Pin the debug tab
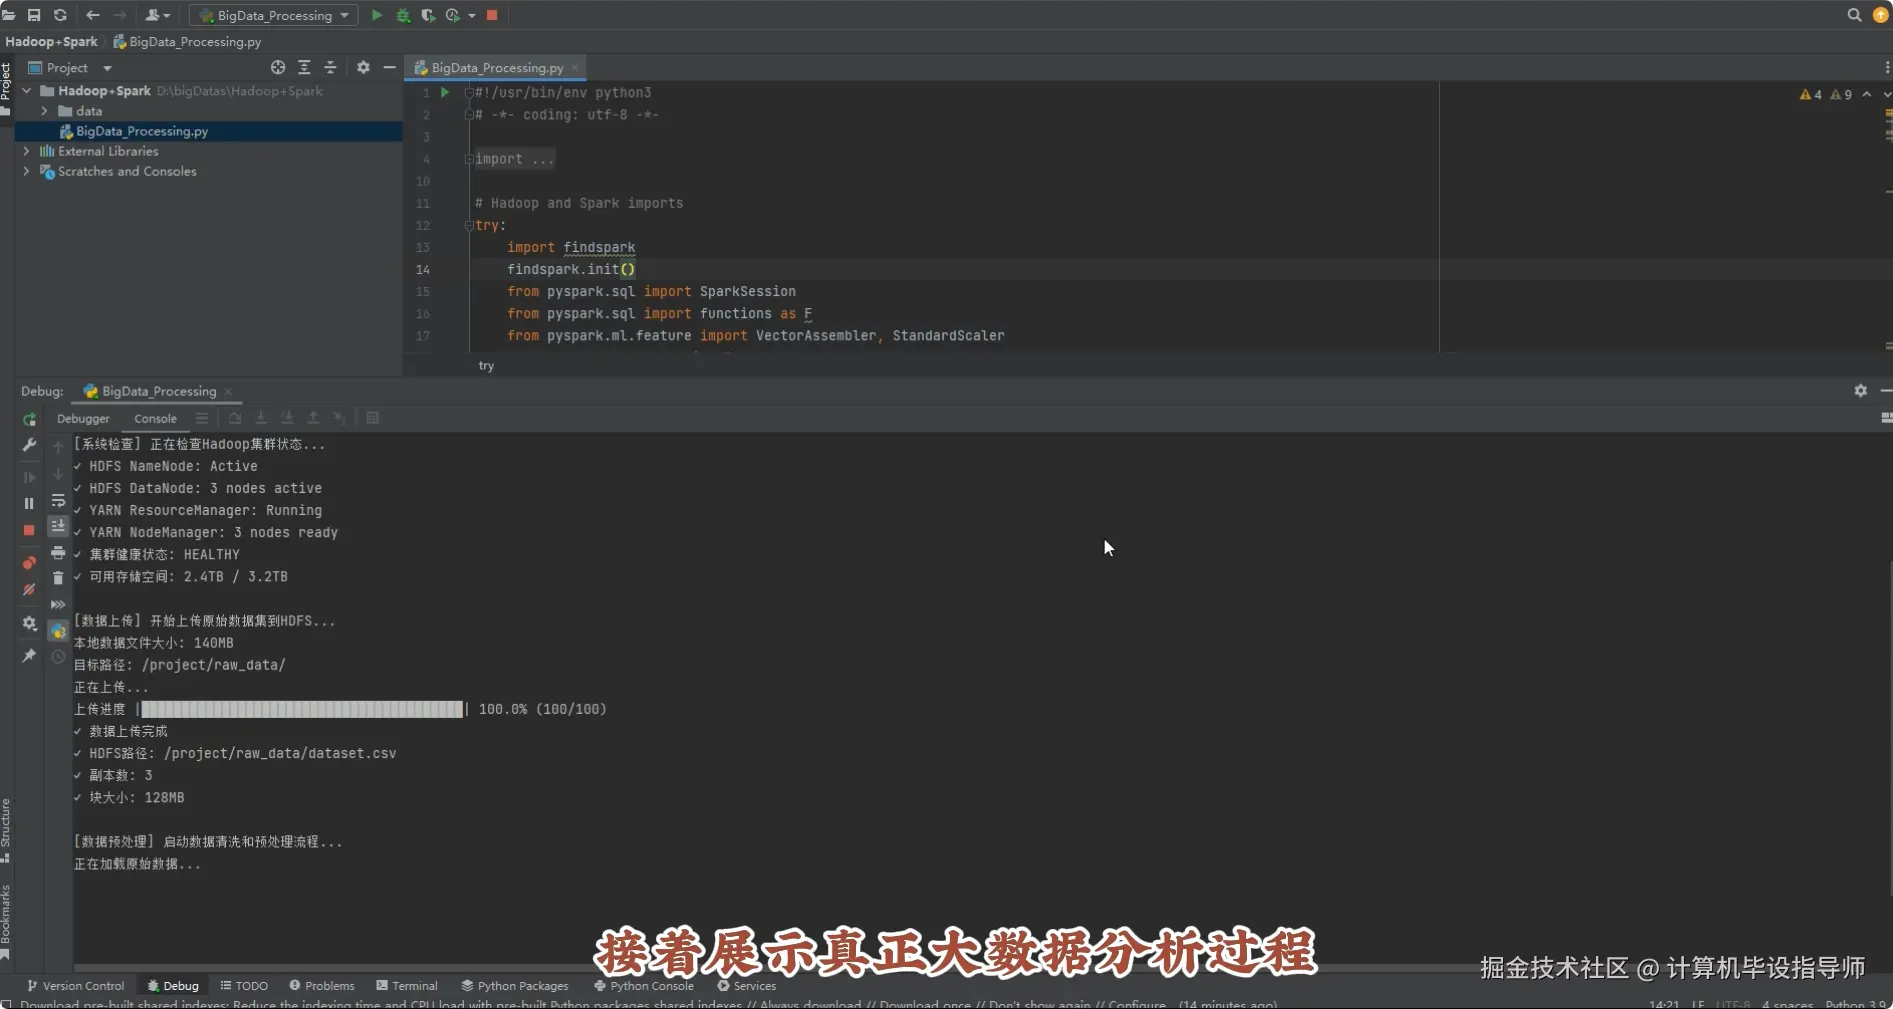The height and width of the screenshot is (1009, 1893). coord(29,655)
